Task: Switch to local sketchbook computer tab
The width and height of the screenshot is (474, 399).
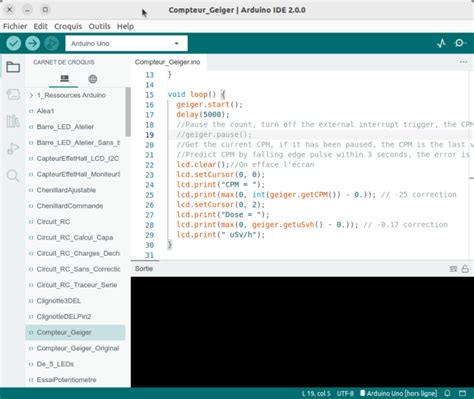Action: click(64, 79)
